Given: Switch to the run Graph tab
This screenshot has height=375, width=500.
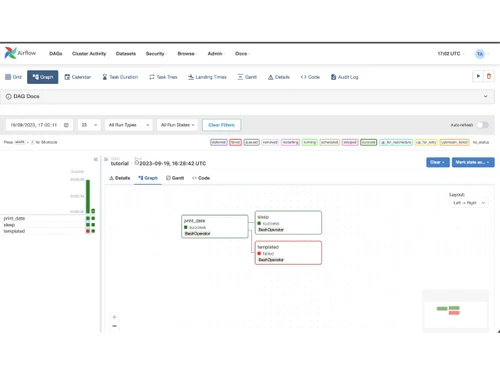Looking at the screenshot, I should [148, 178].
